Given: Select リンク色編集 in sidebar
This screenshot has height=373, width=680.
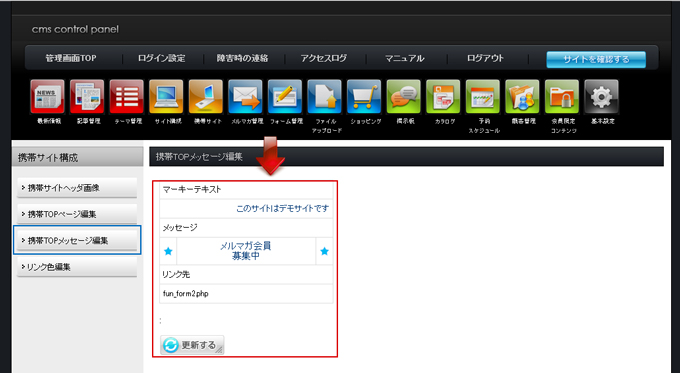Looking at the screenshot, I should pyautogui.click(x=77, y=267).
